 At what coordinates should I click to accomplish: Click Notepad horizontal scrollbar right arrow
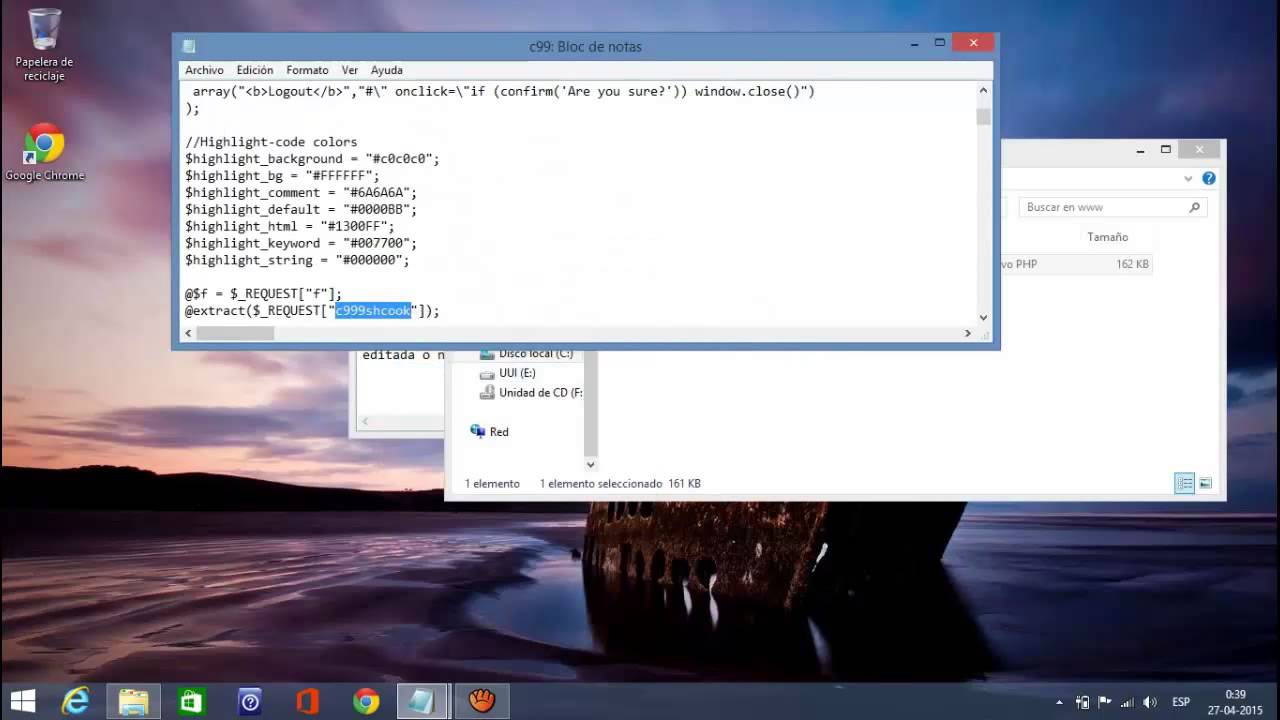click(967, 333)
